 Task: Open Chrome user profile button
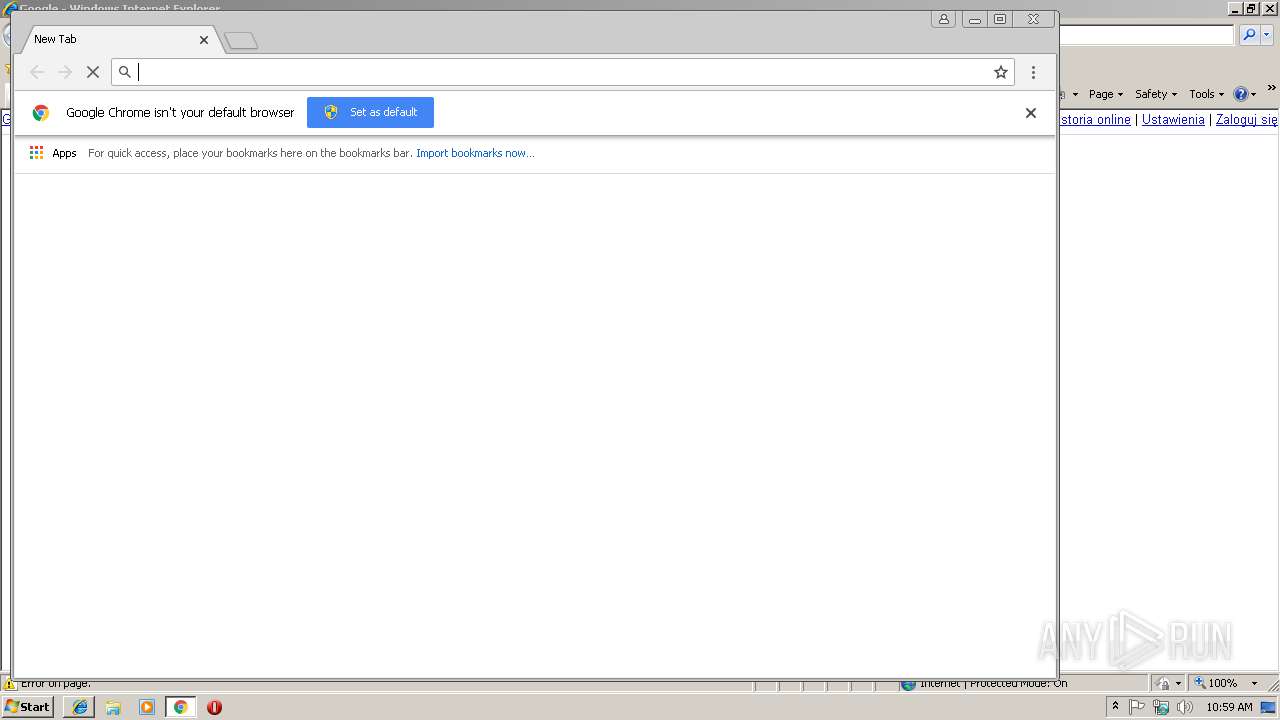943,19
